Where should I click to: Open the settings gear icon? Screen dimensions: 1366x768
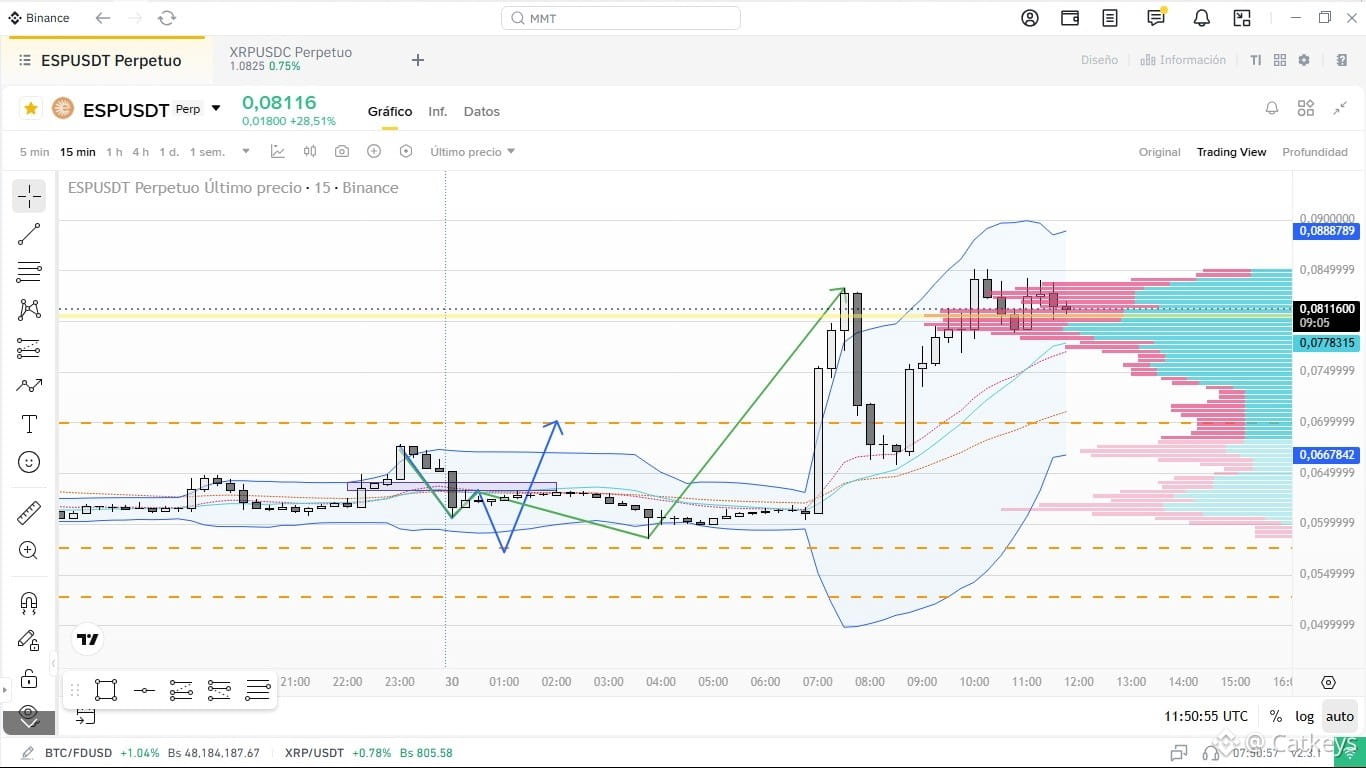click(x=1304, y=60)
